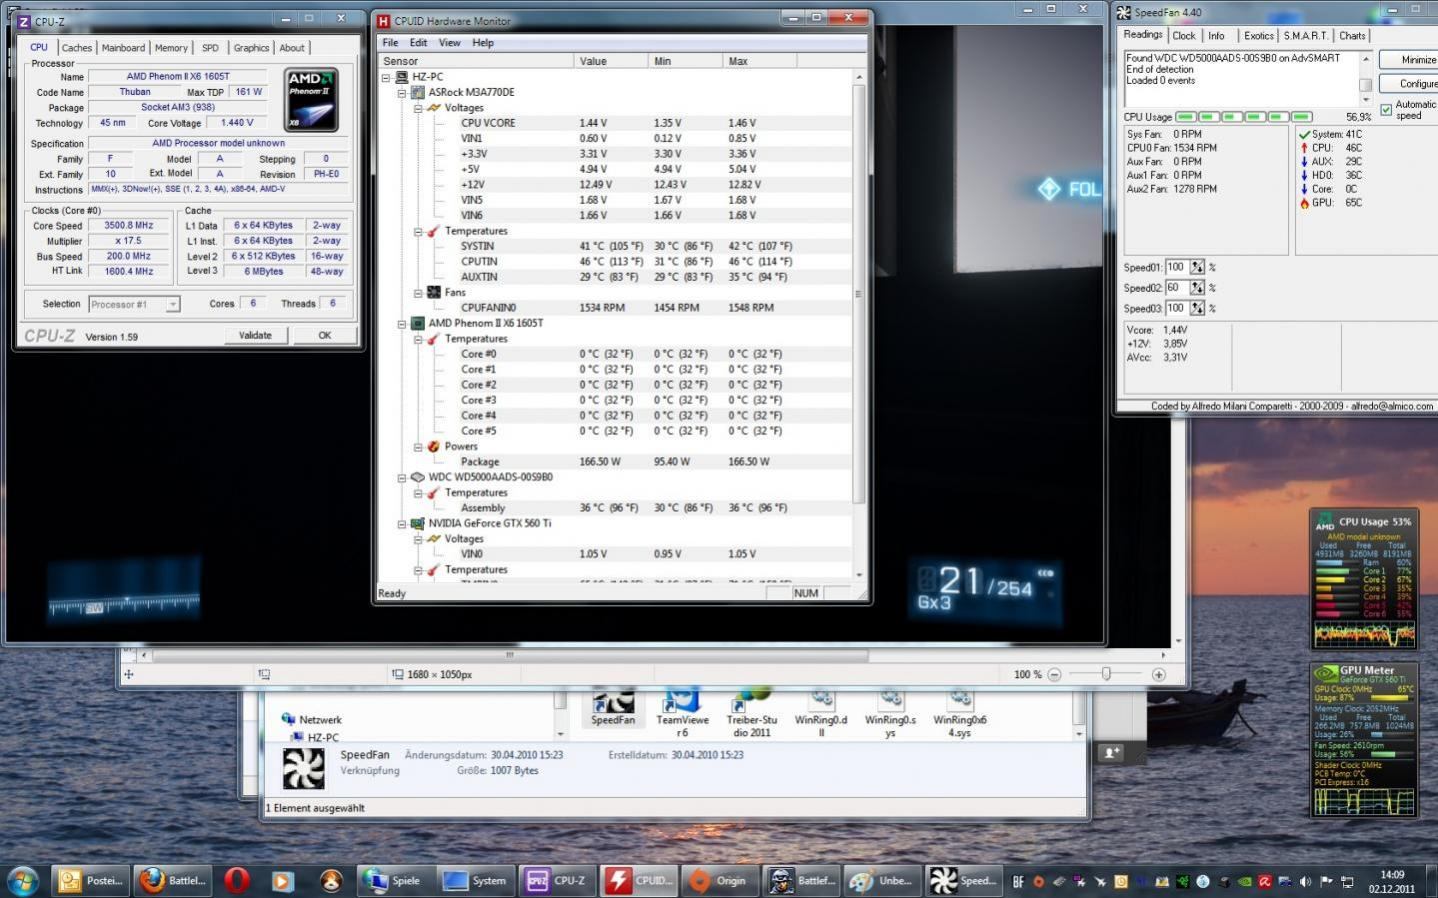Adjust Paint zoom slider handle

click(1106, 675)
